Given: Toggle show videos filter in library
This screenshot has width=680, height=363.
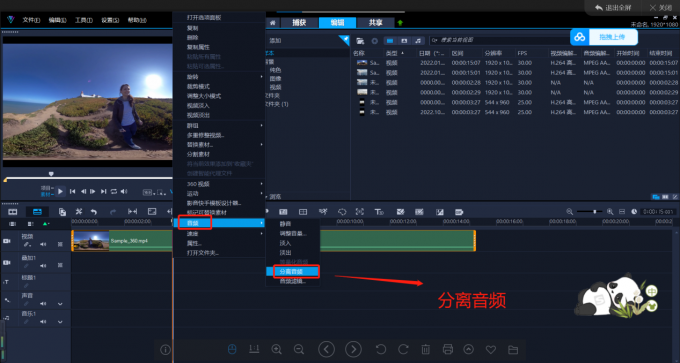Looking at the screenshot, I should tap(390, 41).
